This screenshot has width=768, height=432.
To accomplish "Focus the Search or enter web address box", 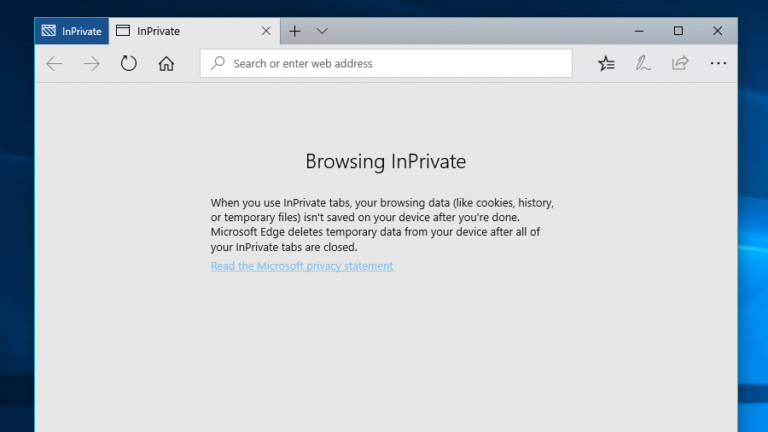I will coord(386,63).
